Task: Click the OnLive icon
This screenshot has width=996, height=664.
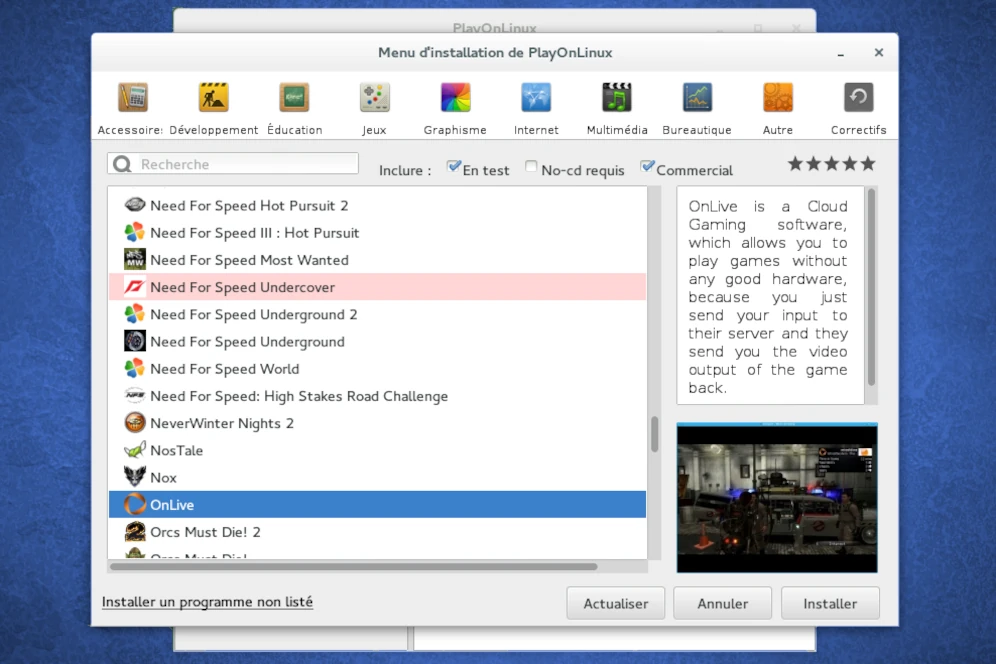Action: point(135,505)
